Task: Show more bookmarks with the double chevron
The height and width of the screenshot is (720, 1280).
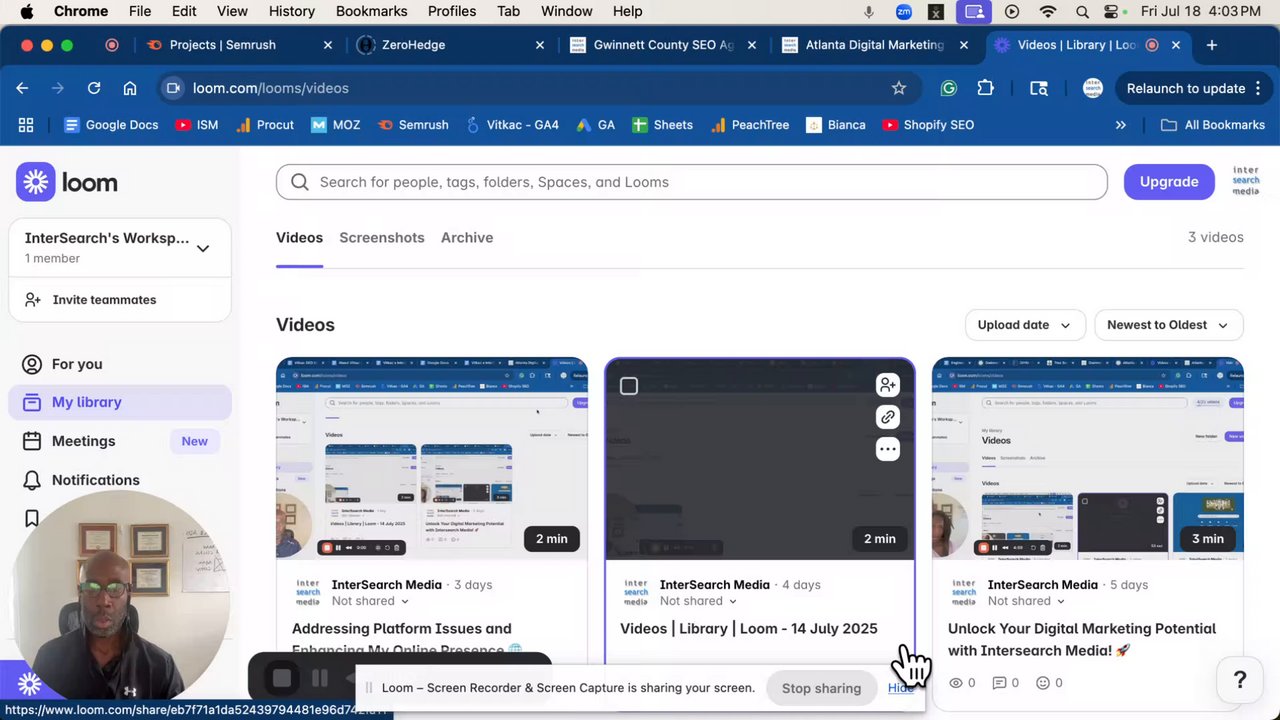Action: [1121, 125]
